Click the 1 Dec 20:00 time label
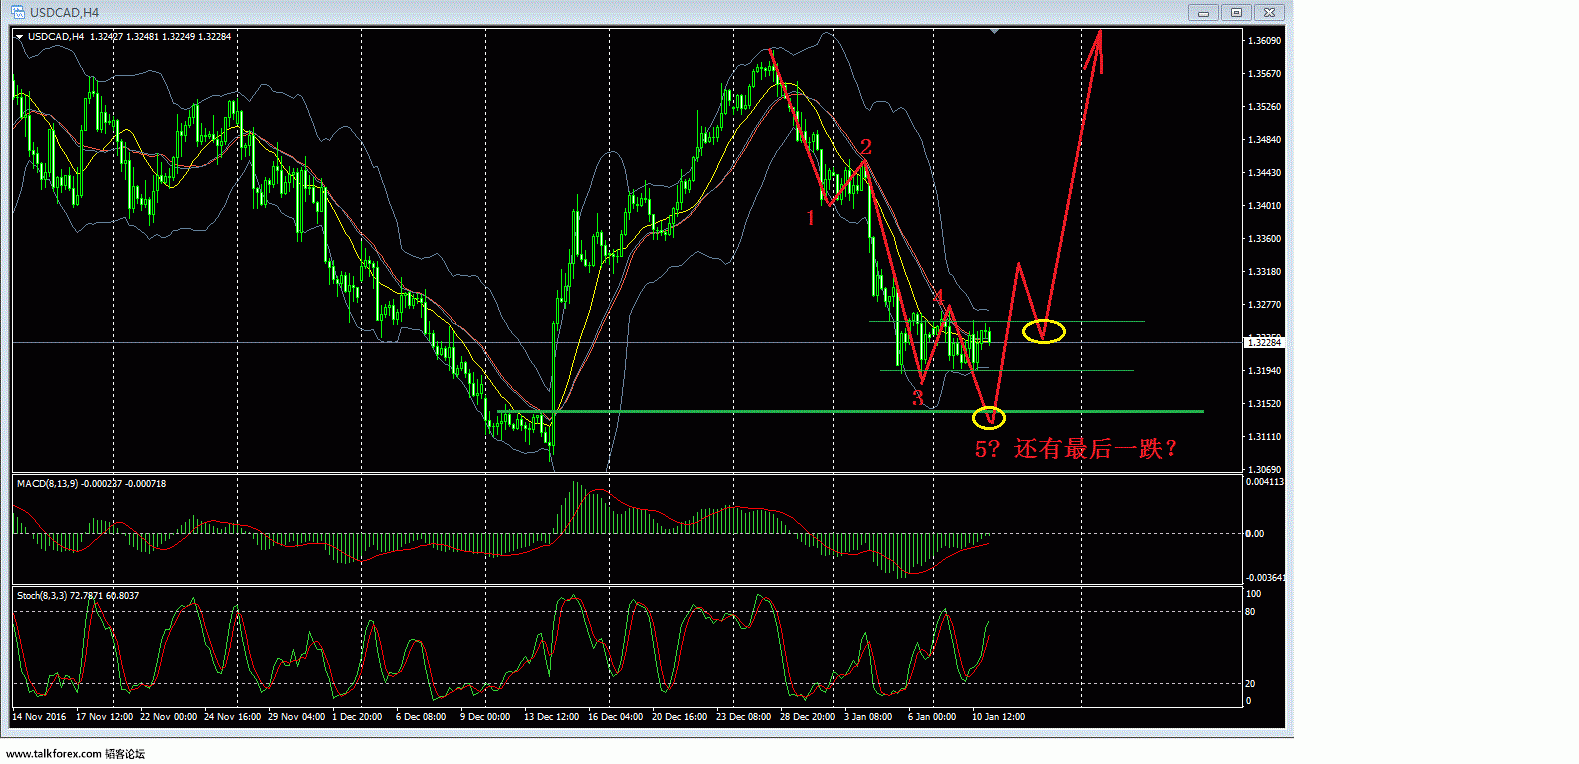The image size is (1579, 764). [x=357, y=717]
